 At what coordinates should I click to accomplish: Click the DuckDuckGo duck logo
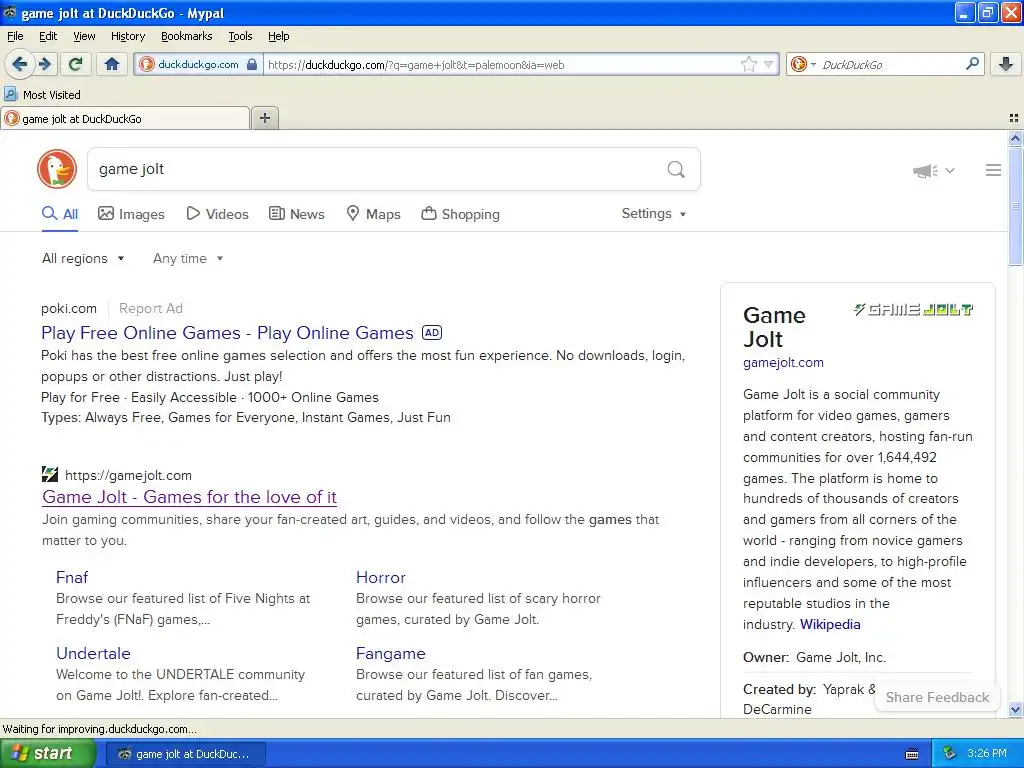(x=57, y=168)
